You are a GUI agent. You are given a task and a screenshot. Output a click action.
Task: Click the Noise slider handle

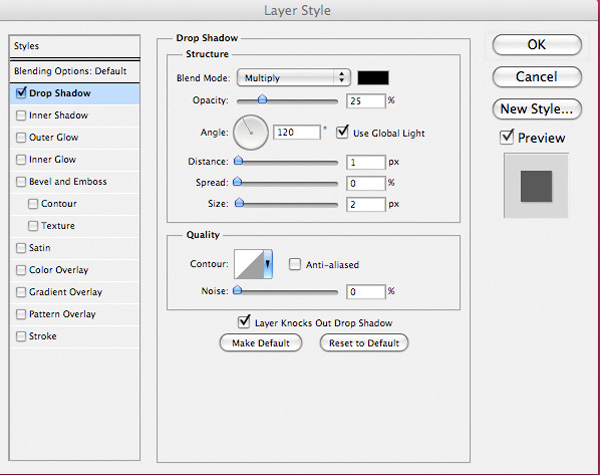pos(238,290)
